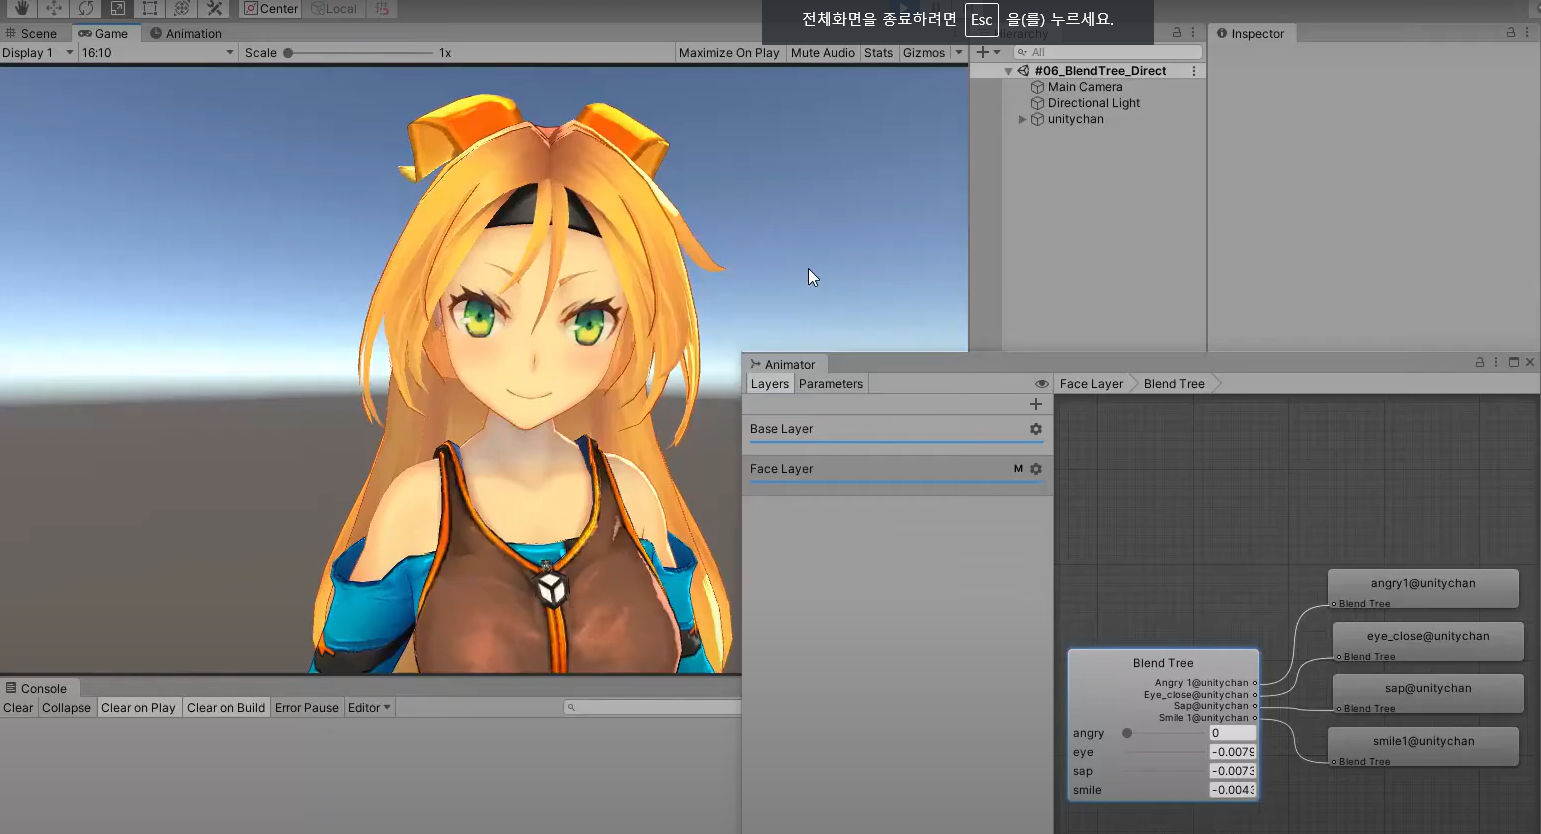Open Base Layer settings gear

[1036, 429]
